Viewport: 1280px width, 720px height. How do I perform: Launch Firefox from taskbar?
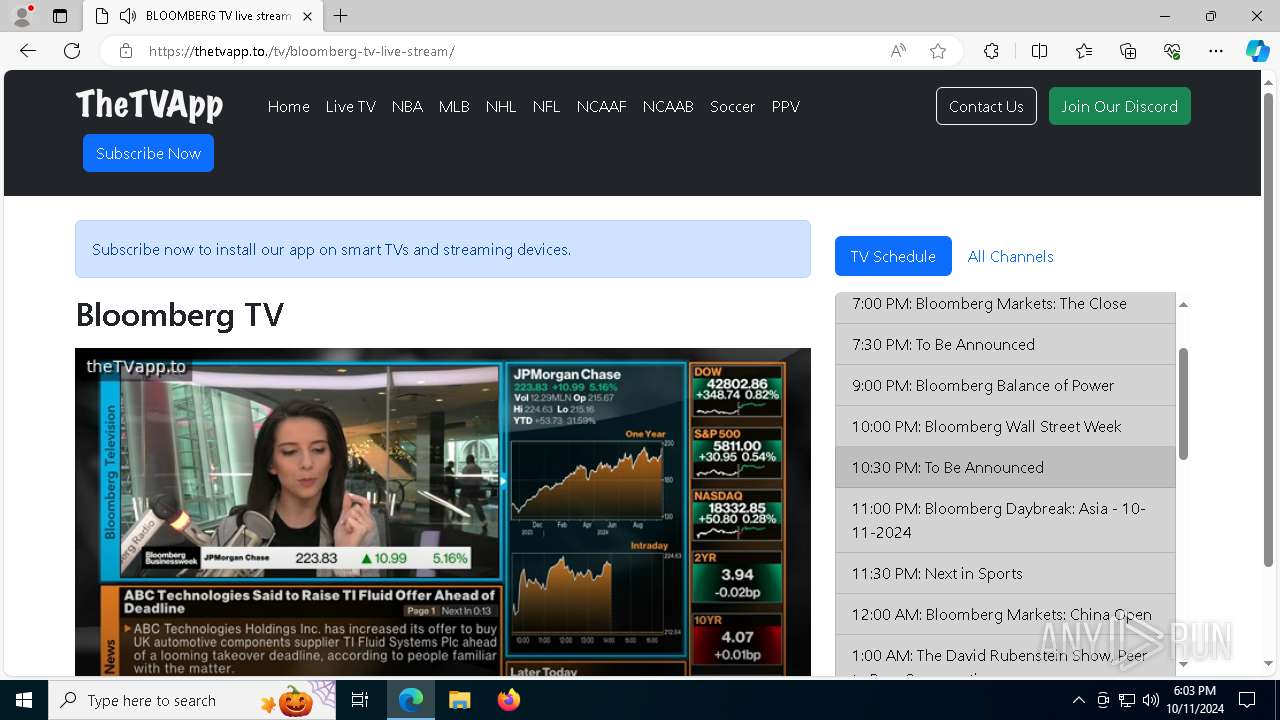[x=508, y=700]
